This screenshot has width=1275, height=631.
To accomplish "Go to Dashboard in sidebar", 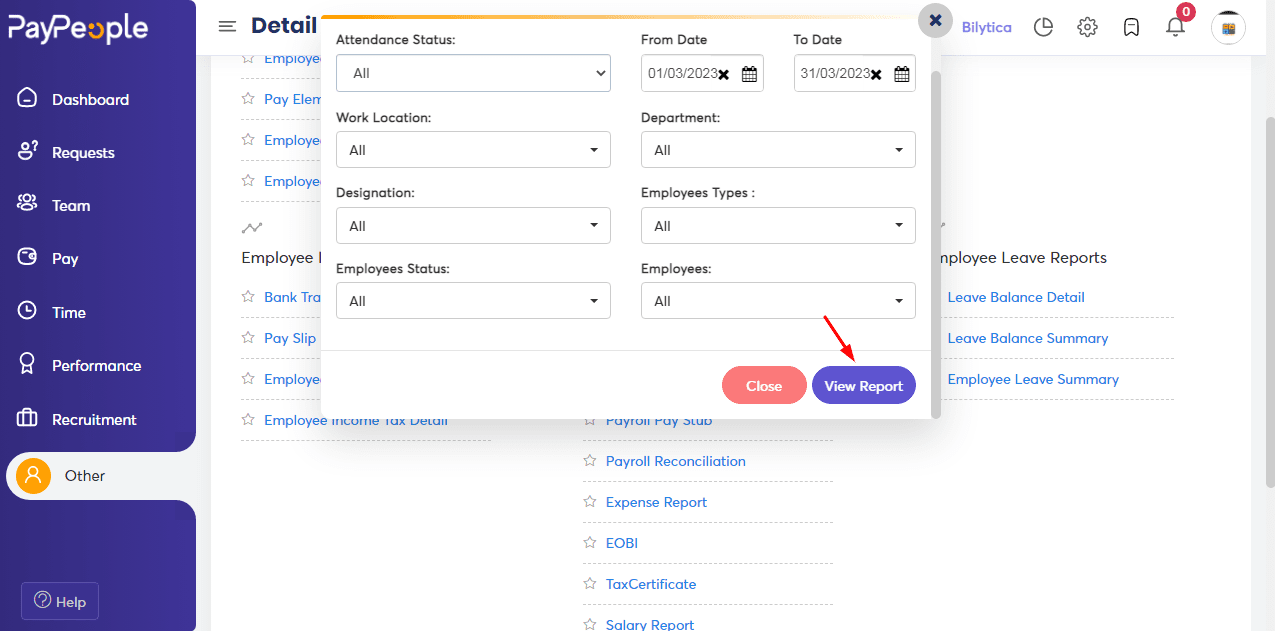I will (x=90, y=99).
